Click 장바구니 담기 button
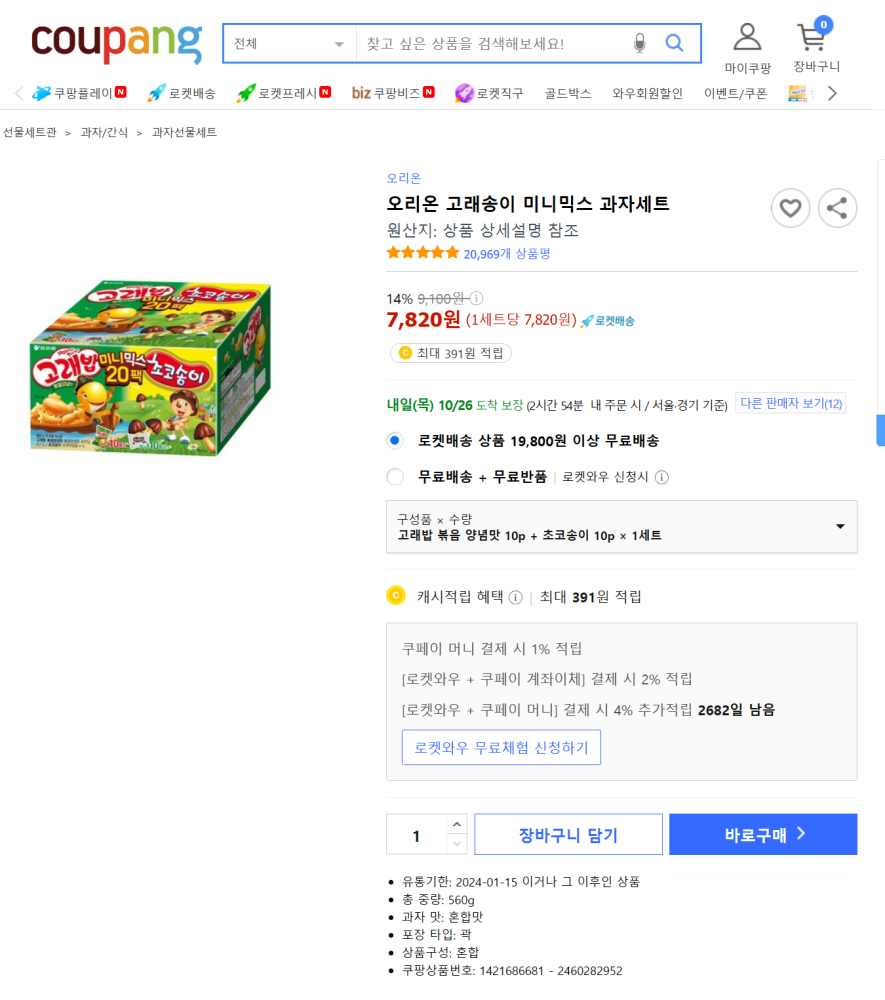 (x=568, y=835)
